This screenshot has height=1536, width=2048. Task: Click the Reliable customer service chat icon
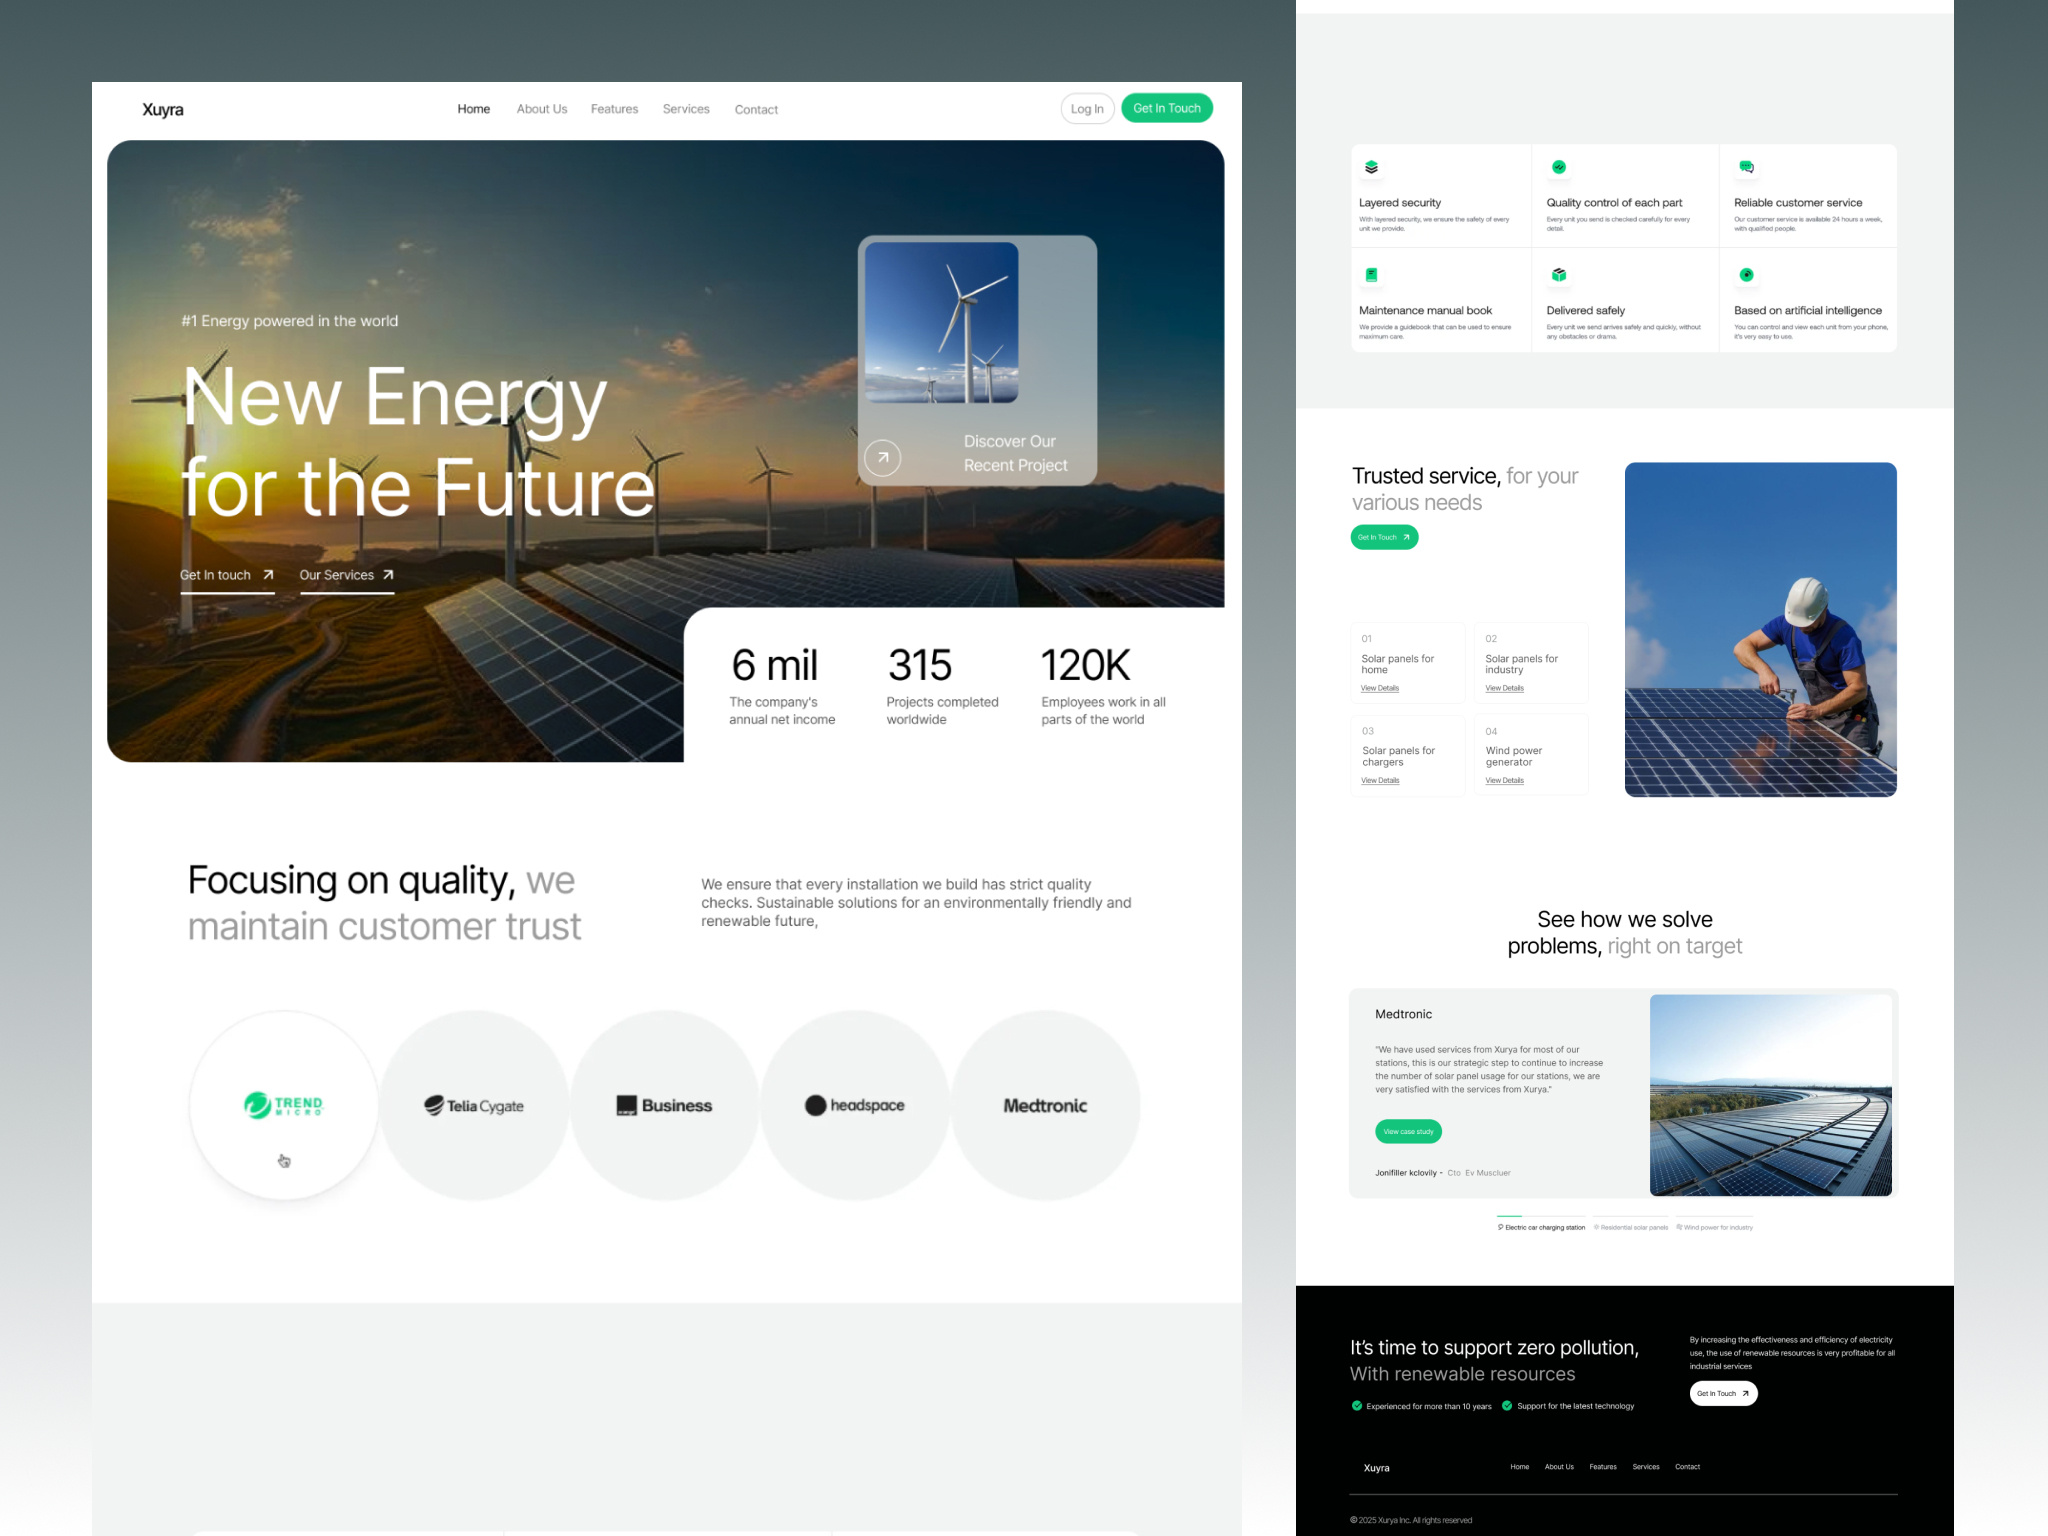(x=1744, y=167)
